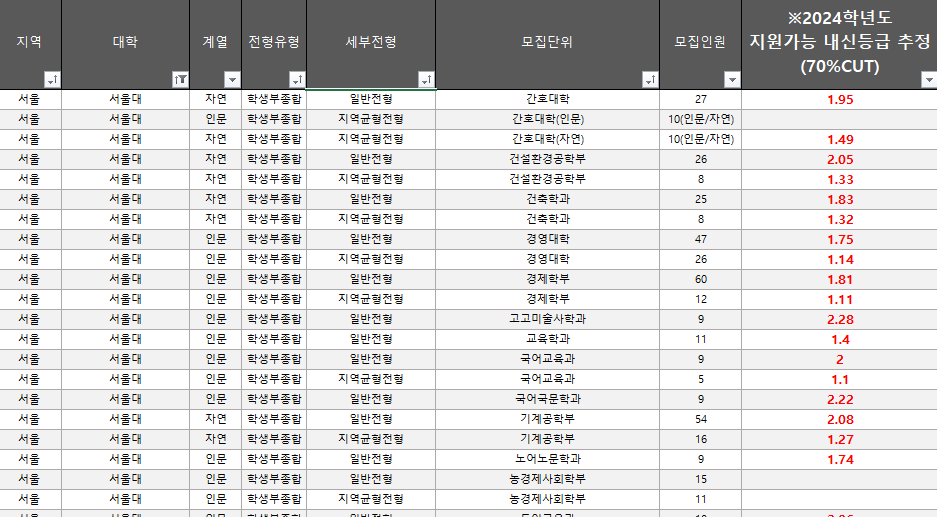This screenshot has height=517, width=937.
Task: Select recruitment count 16 cell
Action: pos(700,439)
